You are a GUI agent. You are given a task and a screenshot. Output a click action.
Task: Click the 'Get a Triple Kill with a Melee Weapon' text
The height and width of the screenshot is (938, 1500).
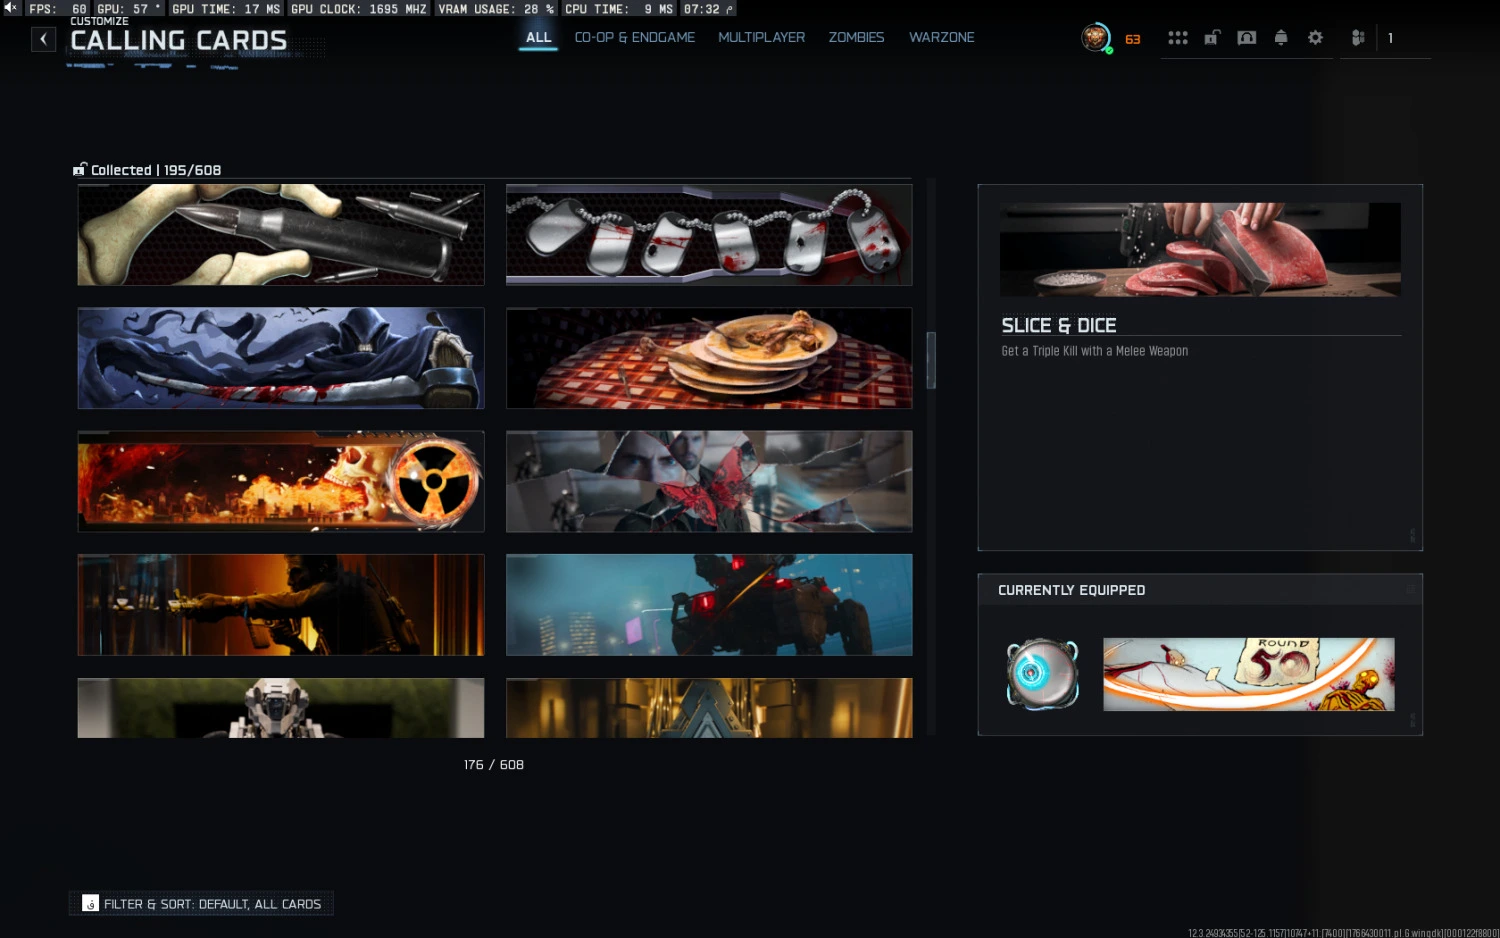[1095, 351]
